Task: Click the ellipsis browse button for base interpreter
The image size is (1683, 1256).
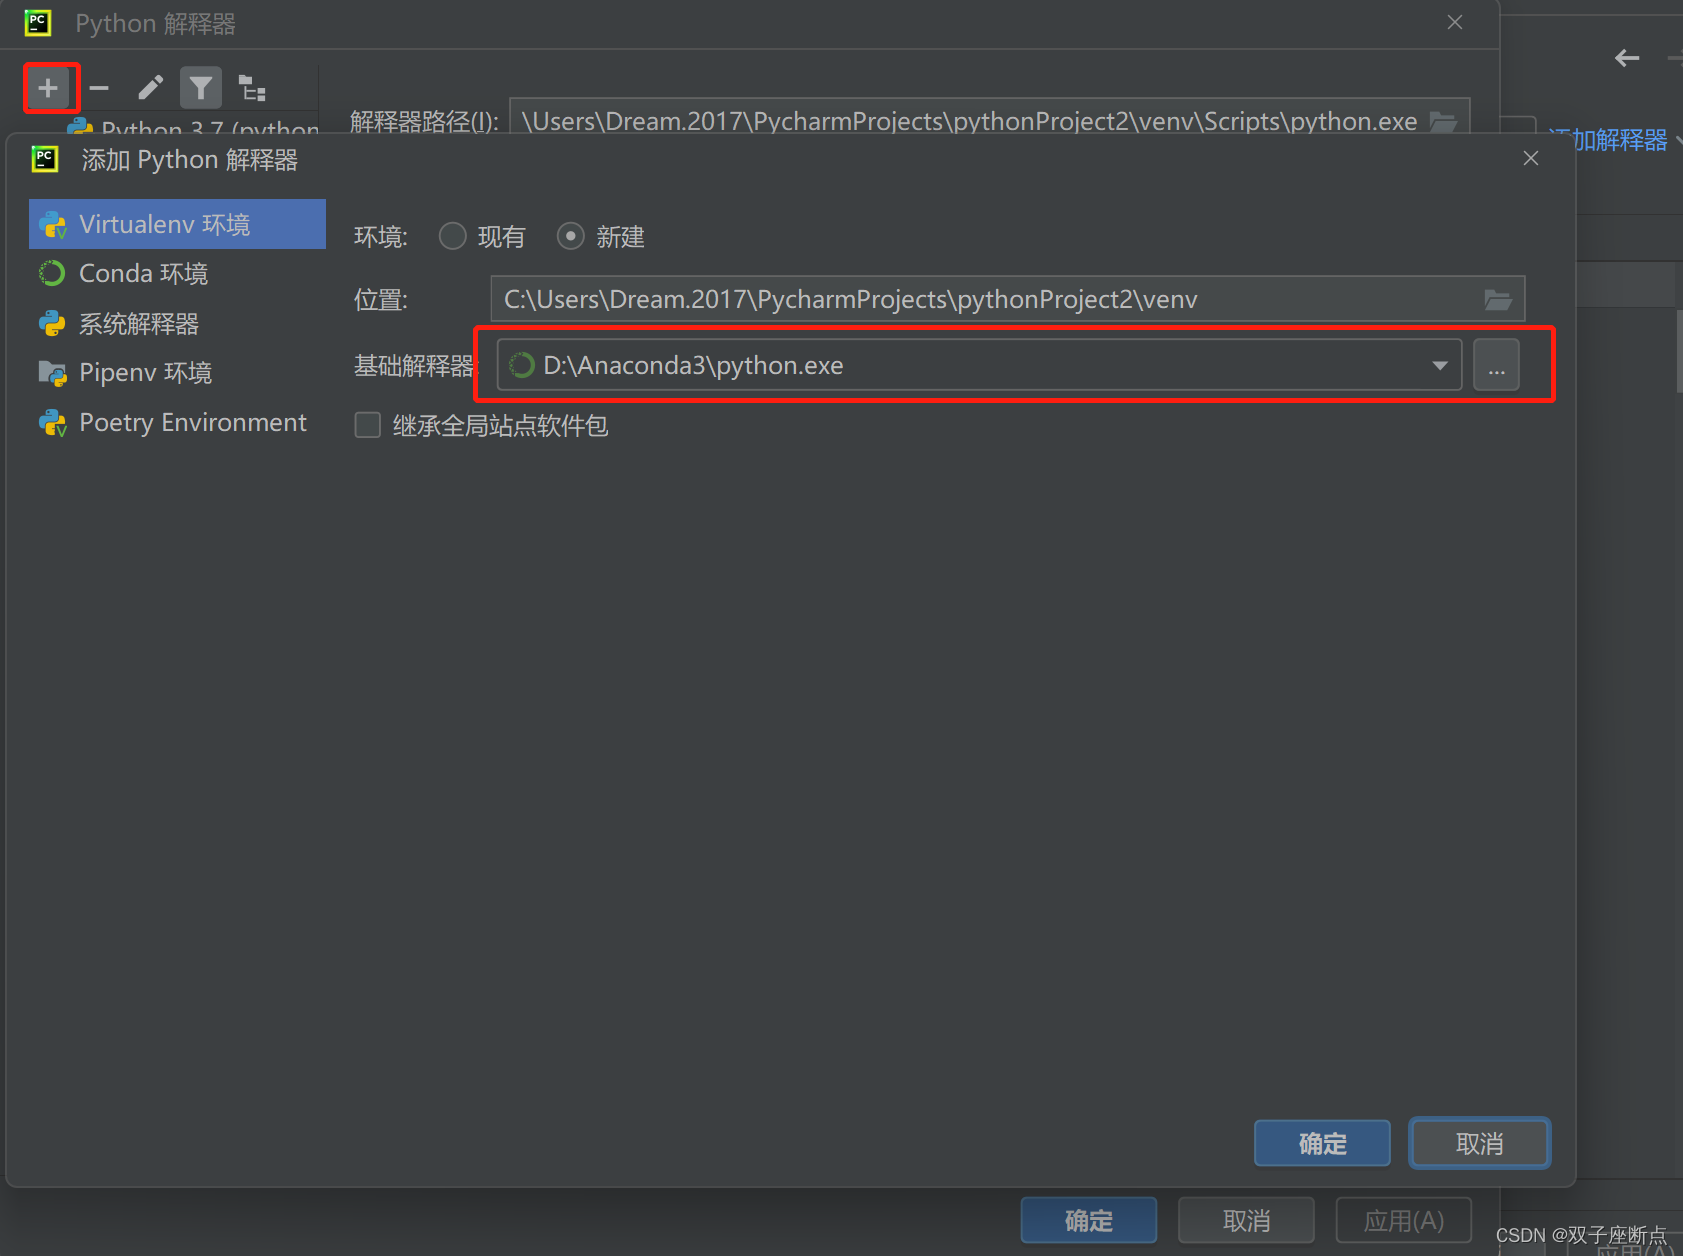Action: [1496, 365]
